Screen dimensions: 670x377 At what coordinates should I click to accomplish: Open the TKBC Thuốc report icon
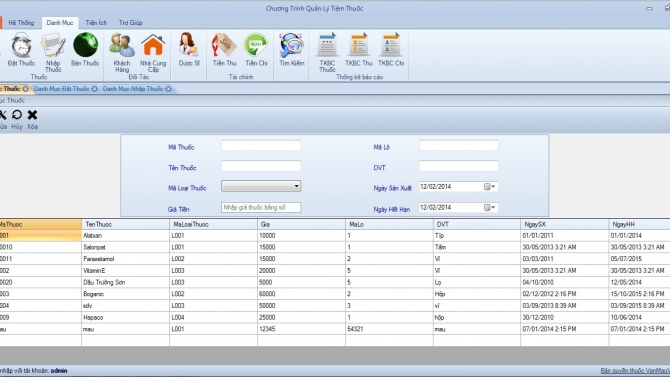coord(327,45)
